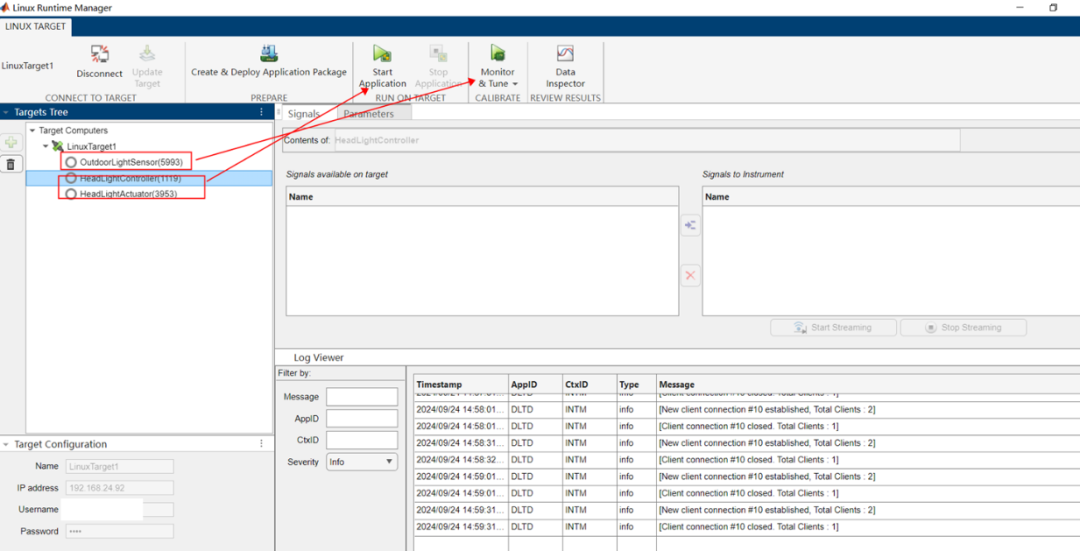Open the Data Inspector
Image resolution: width=1080 pixels, height=551 pixels.
coord(565,65)
